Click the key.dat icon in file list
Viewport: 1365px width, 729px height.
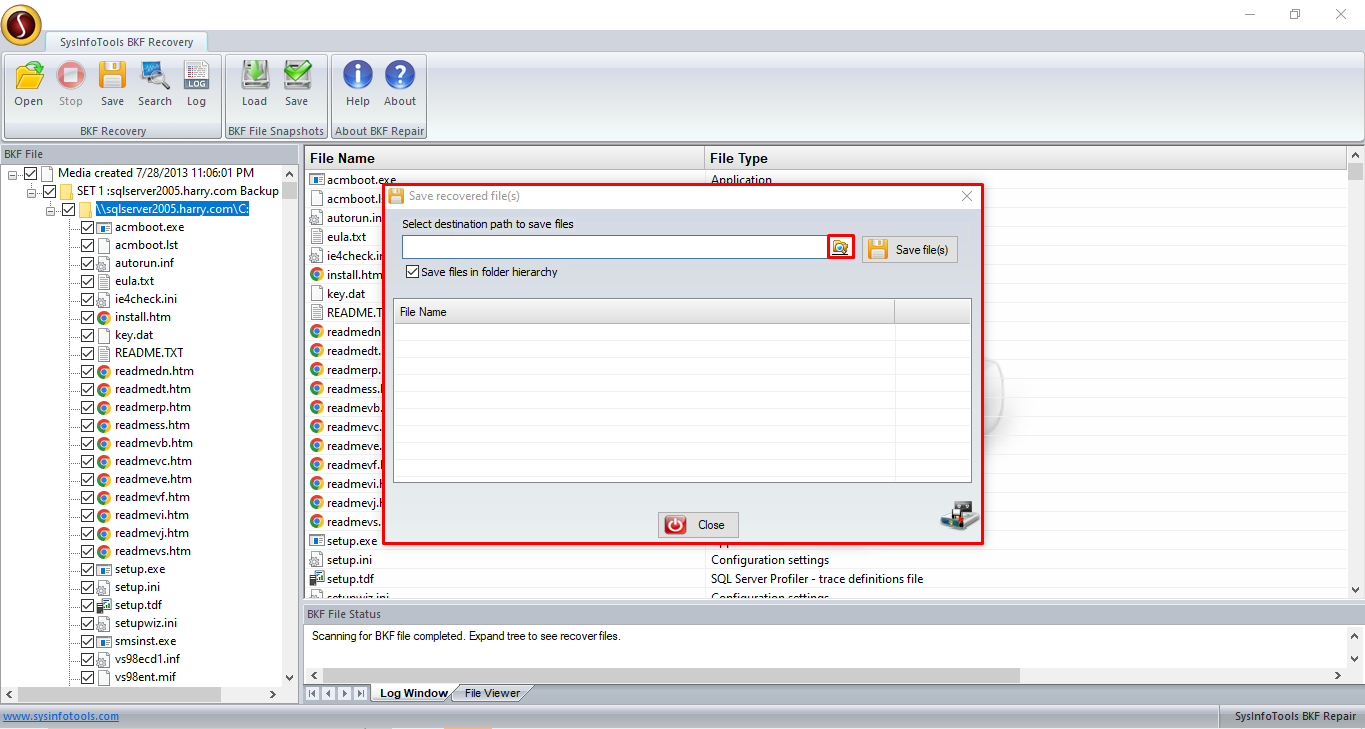[317, 294]
